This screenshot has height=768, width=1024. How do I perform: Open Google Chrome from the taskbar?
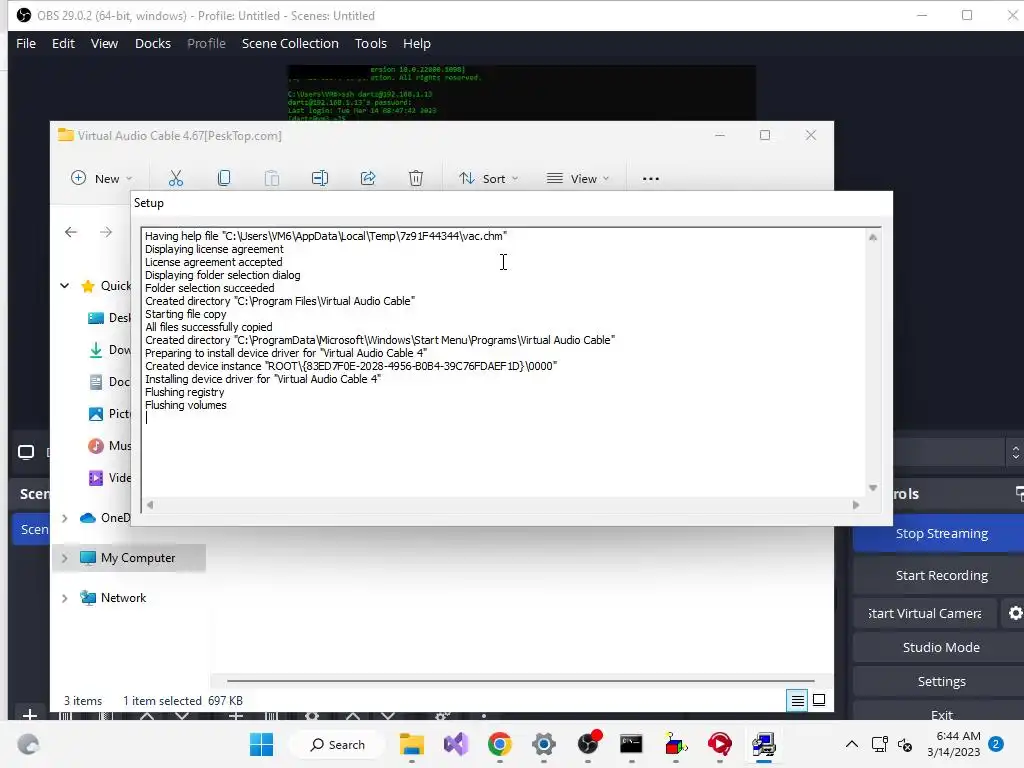coord(500,744)
